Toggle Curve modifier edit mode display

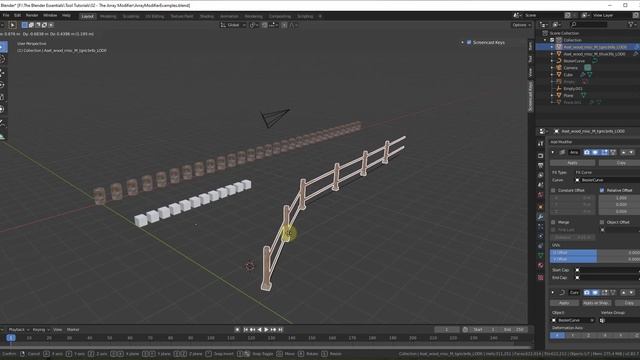604,293
